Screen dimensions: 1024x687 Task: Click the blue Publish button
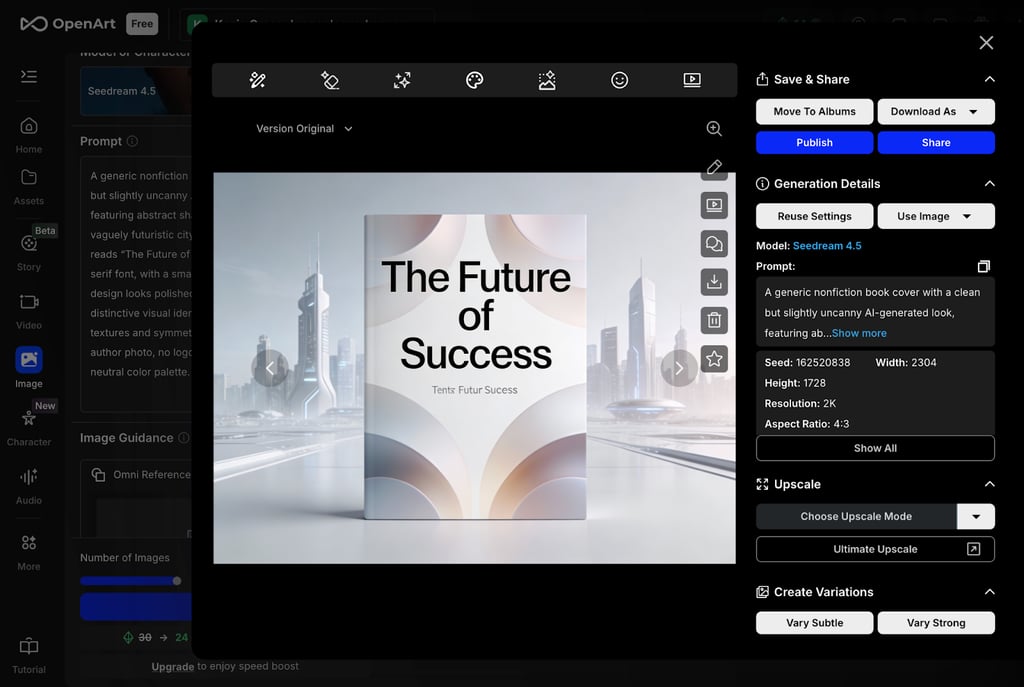814,142
